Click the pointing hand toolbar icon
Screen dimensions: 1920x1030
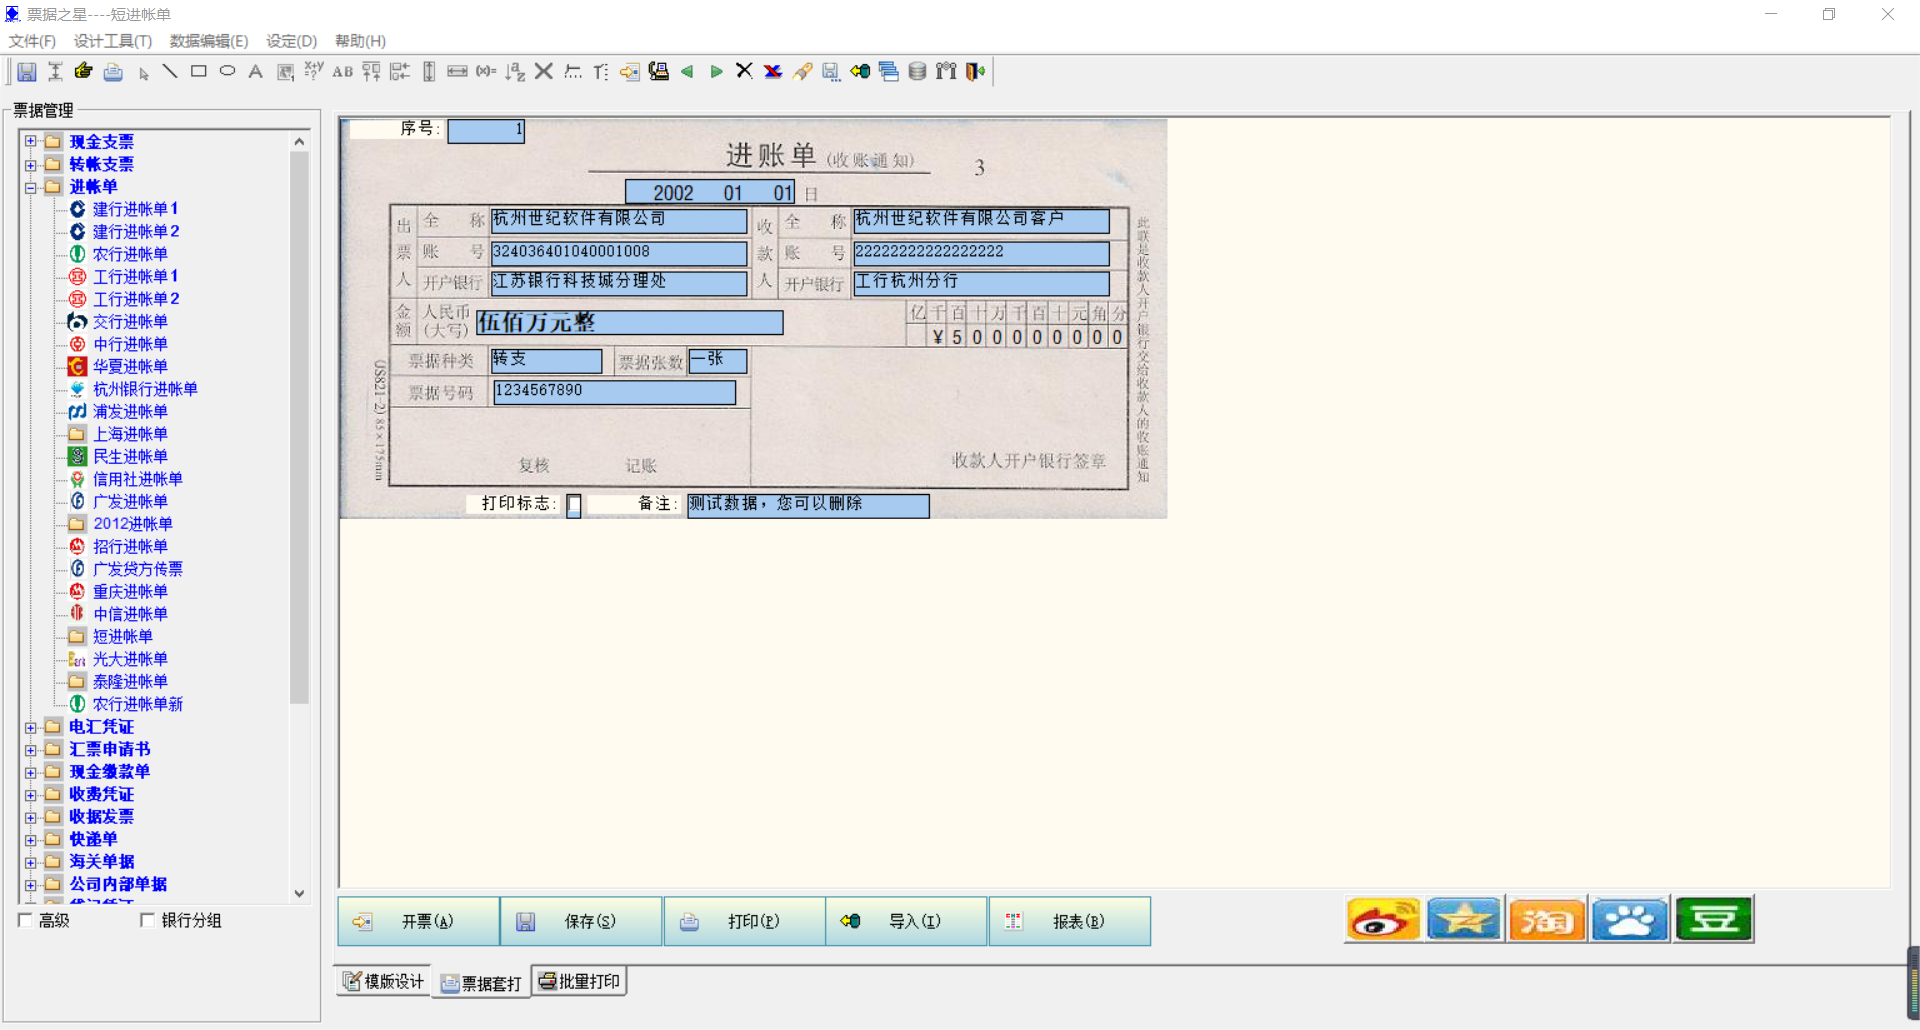(84, 71)
